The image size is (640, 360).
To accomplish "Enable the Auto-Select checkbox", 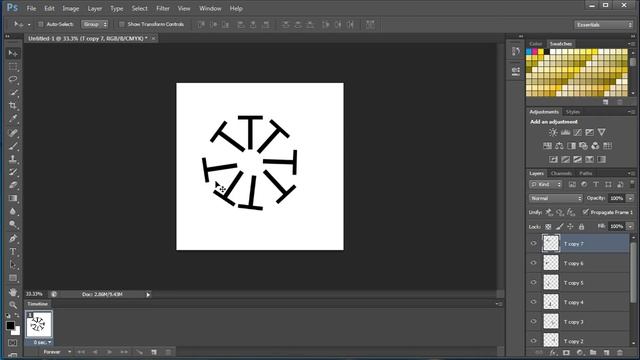I will [41, 24].
